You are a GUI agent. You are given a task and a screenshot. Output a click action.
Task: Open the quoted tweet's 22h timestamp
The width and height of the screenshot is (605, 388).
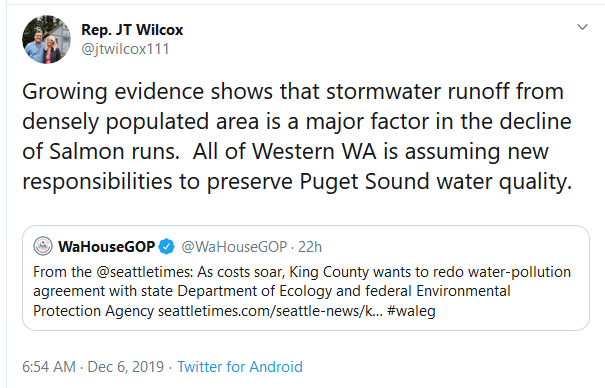pyautogui.click(x=310, y=247)
